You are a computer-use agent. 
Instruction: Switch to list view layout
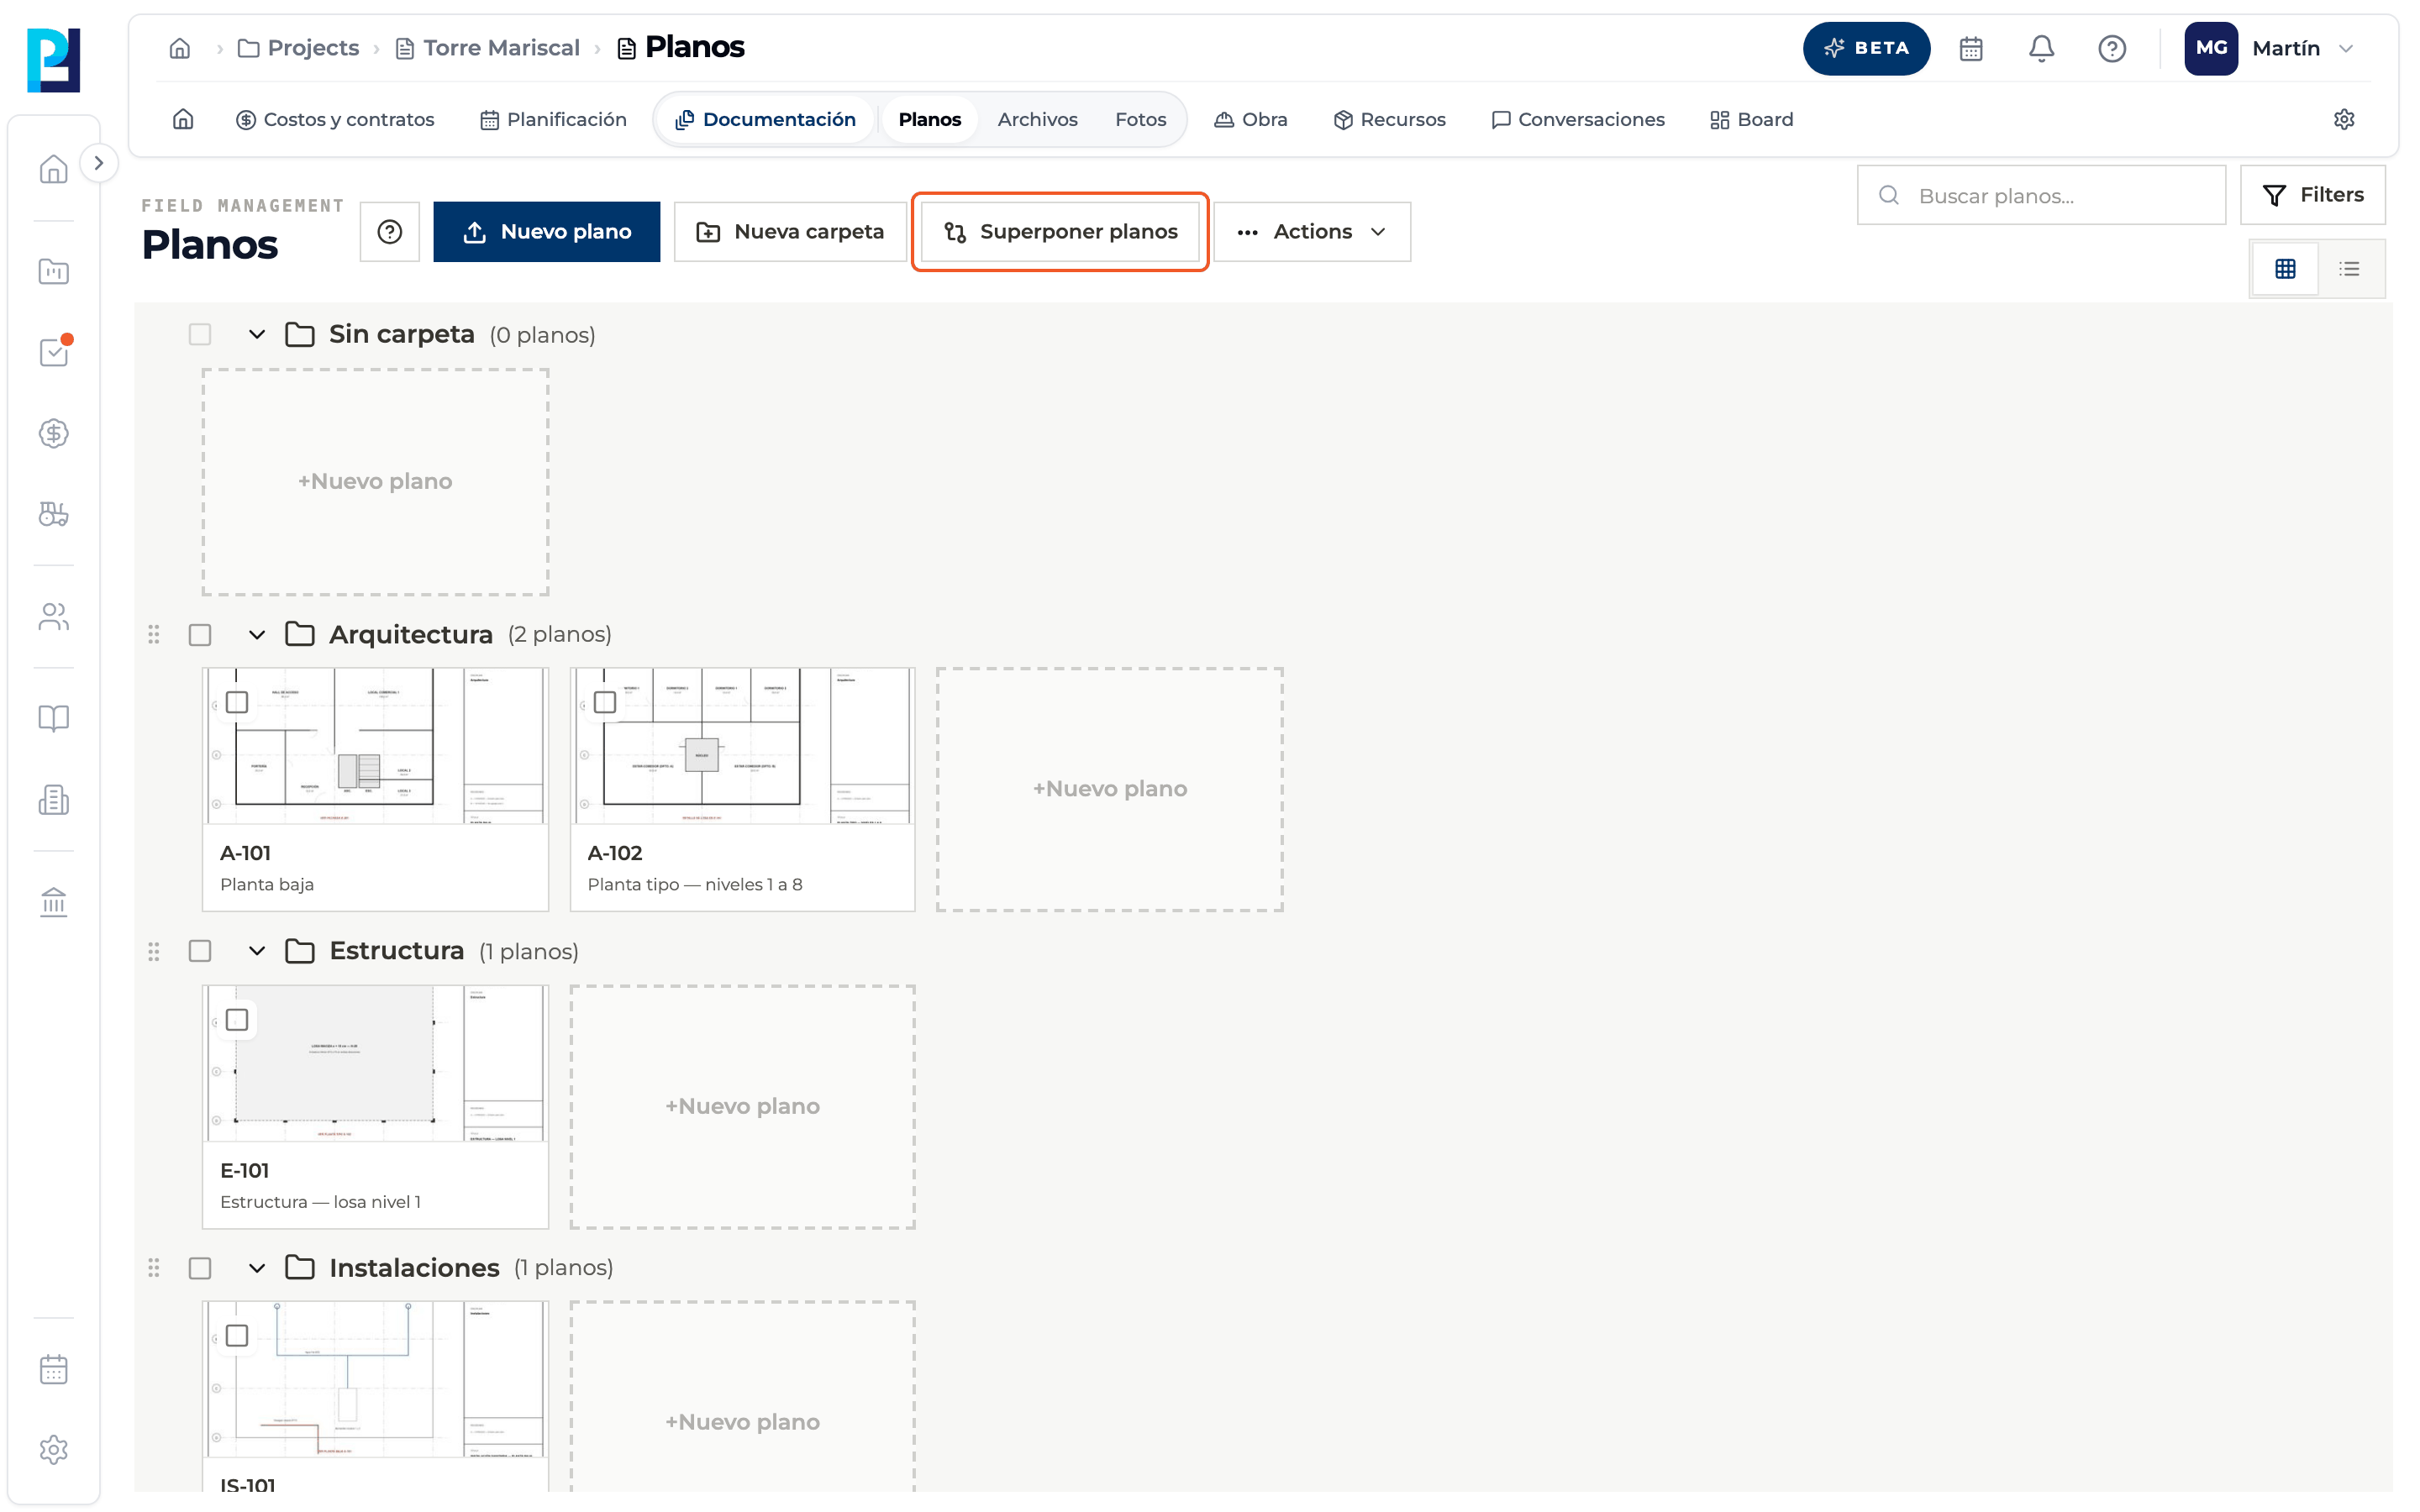(2349, 268)
